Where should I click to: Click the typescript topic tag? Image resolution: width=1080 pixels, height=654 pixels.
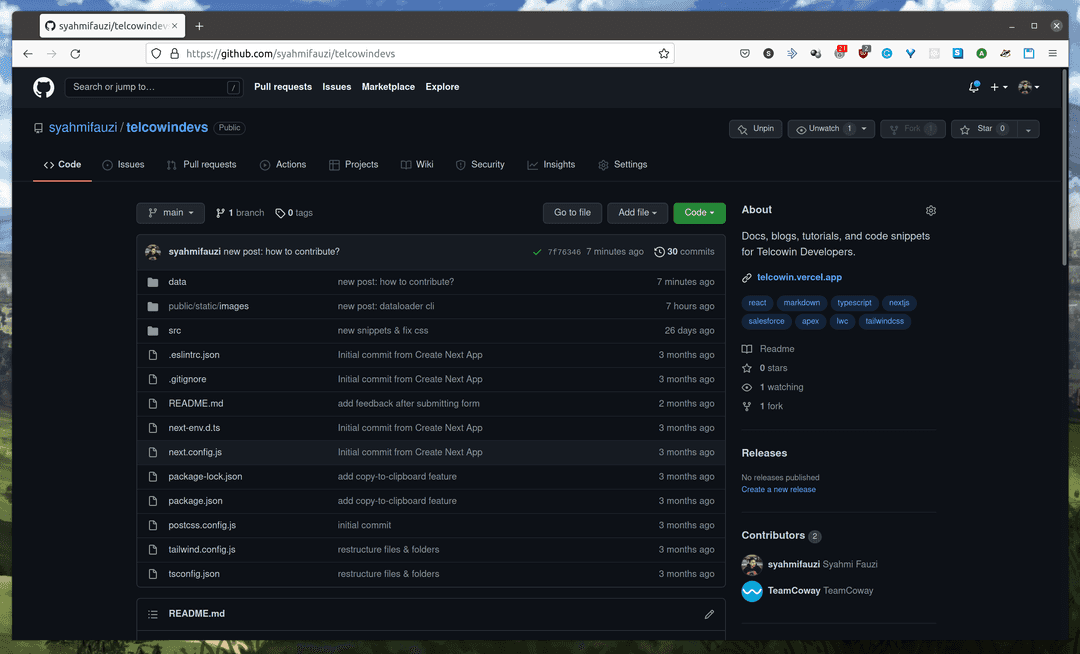coord(854,303)
